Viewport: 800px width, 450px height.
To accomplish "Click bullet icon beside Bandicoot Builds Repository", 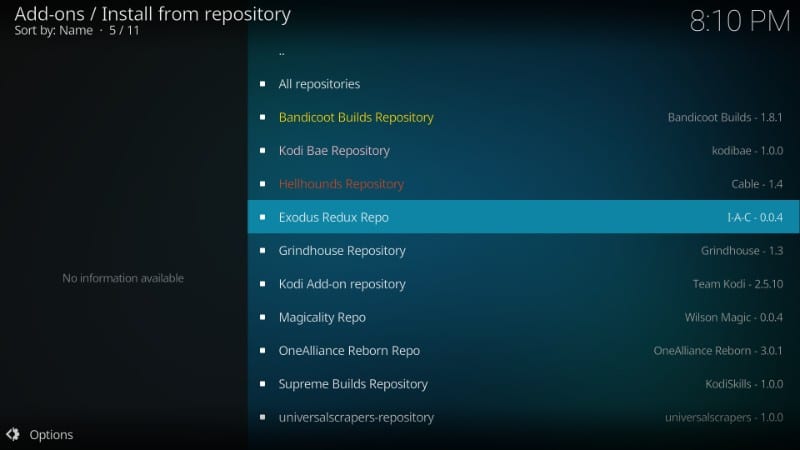I will [x=262, y=117].
